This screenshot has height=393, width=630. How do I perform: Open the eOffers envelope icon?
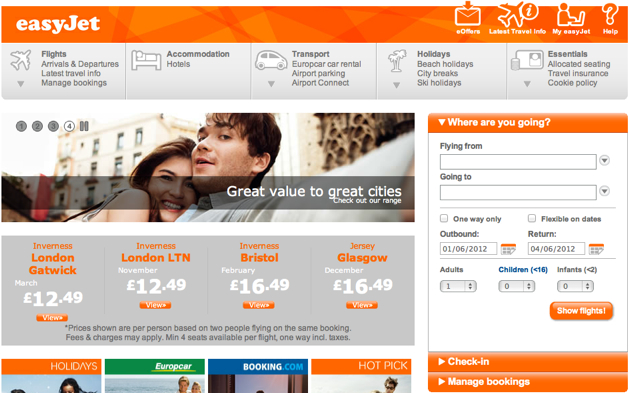468,14
